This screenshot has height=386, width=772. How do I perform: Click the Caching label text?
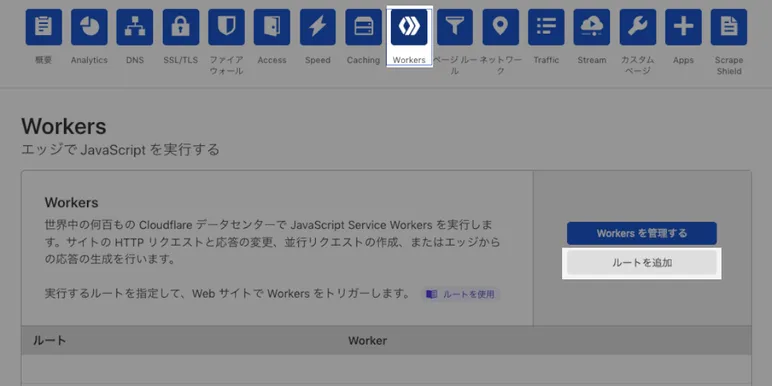[363, 60]
